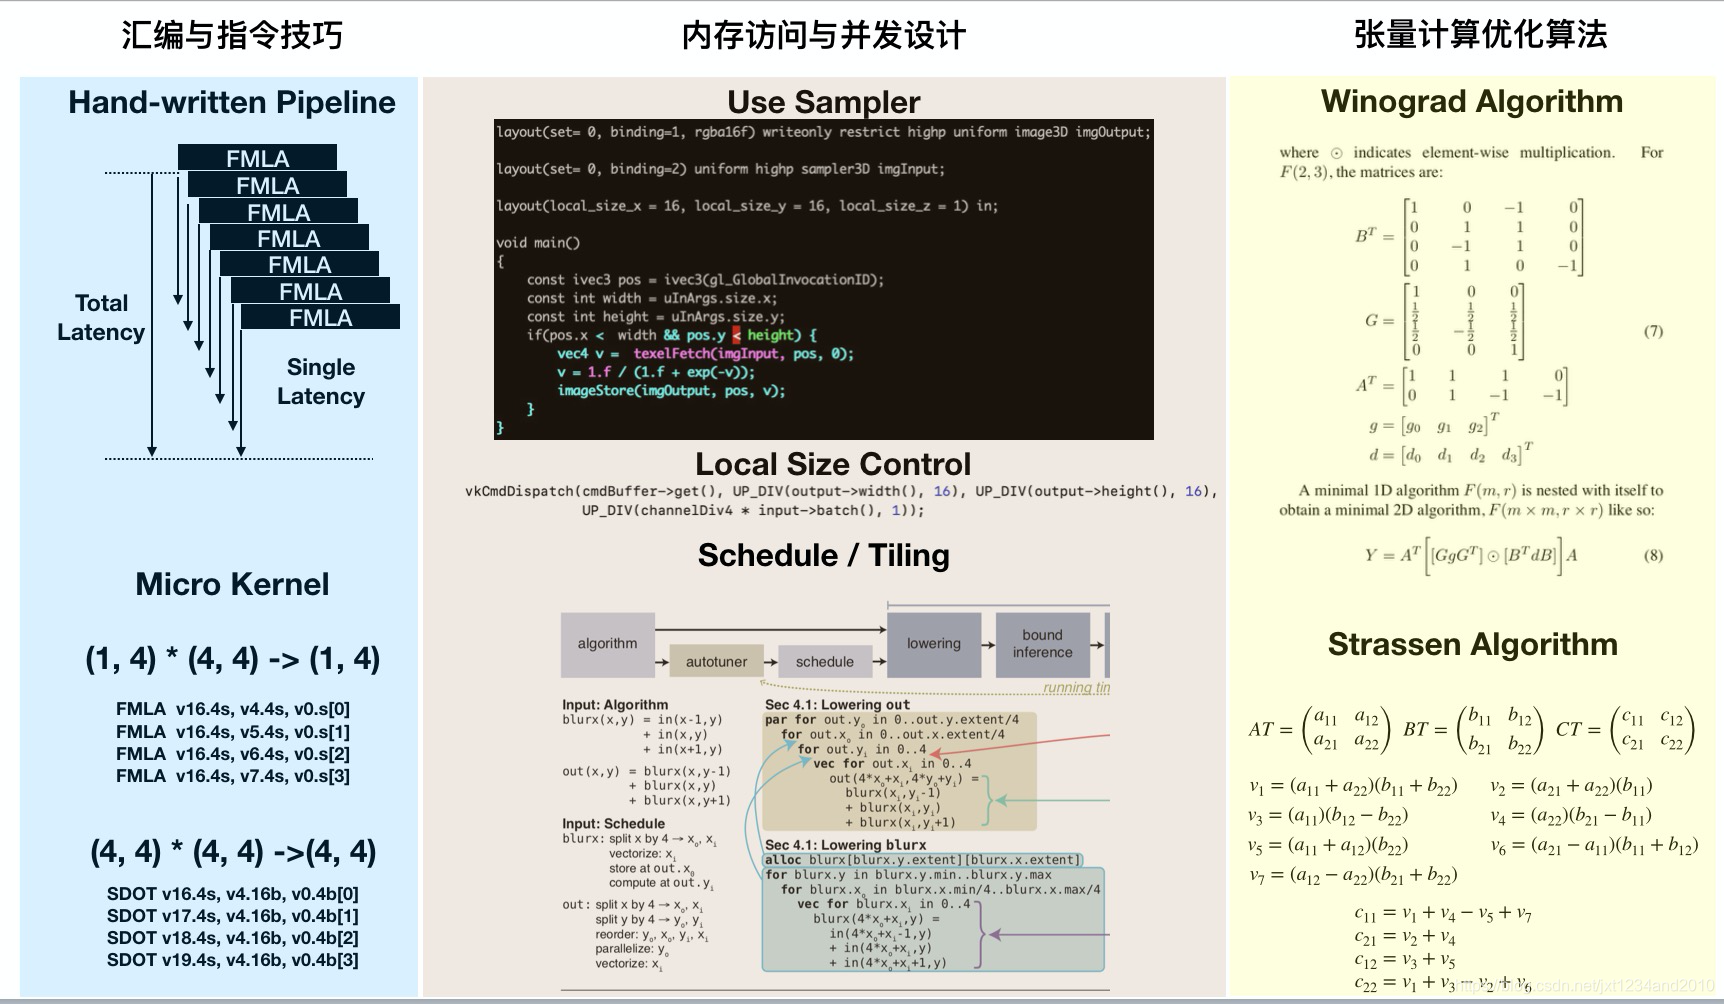
Task: Click line 'SDOT v19.4s, v4.16b, v0.4b[3]'
Action: (233, 960)
